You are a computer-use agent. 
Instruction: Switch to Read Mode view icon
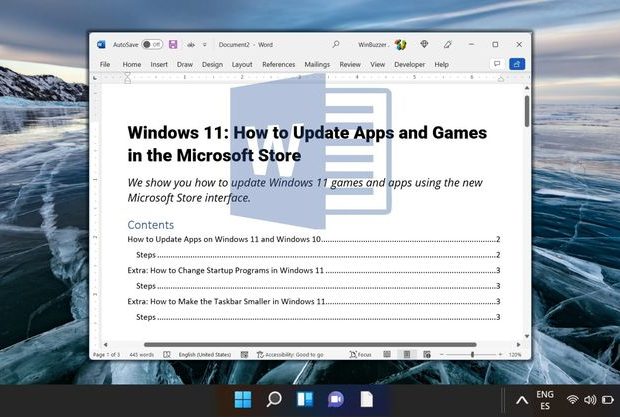(x=387, y=355)
